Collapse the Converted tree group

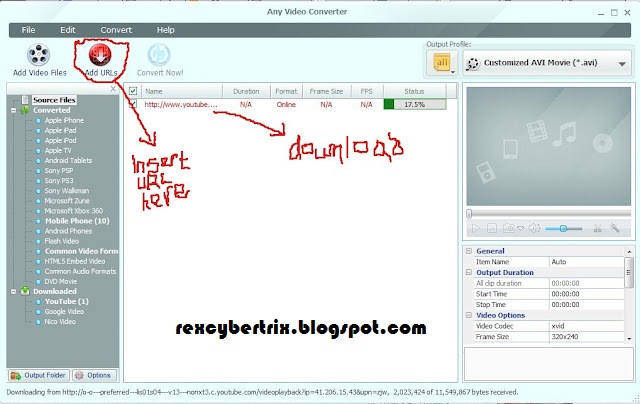[13, 110]
